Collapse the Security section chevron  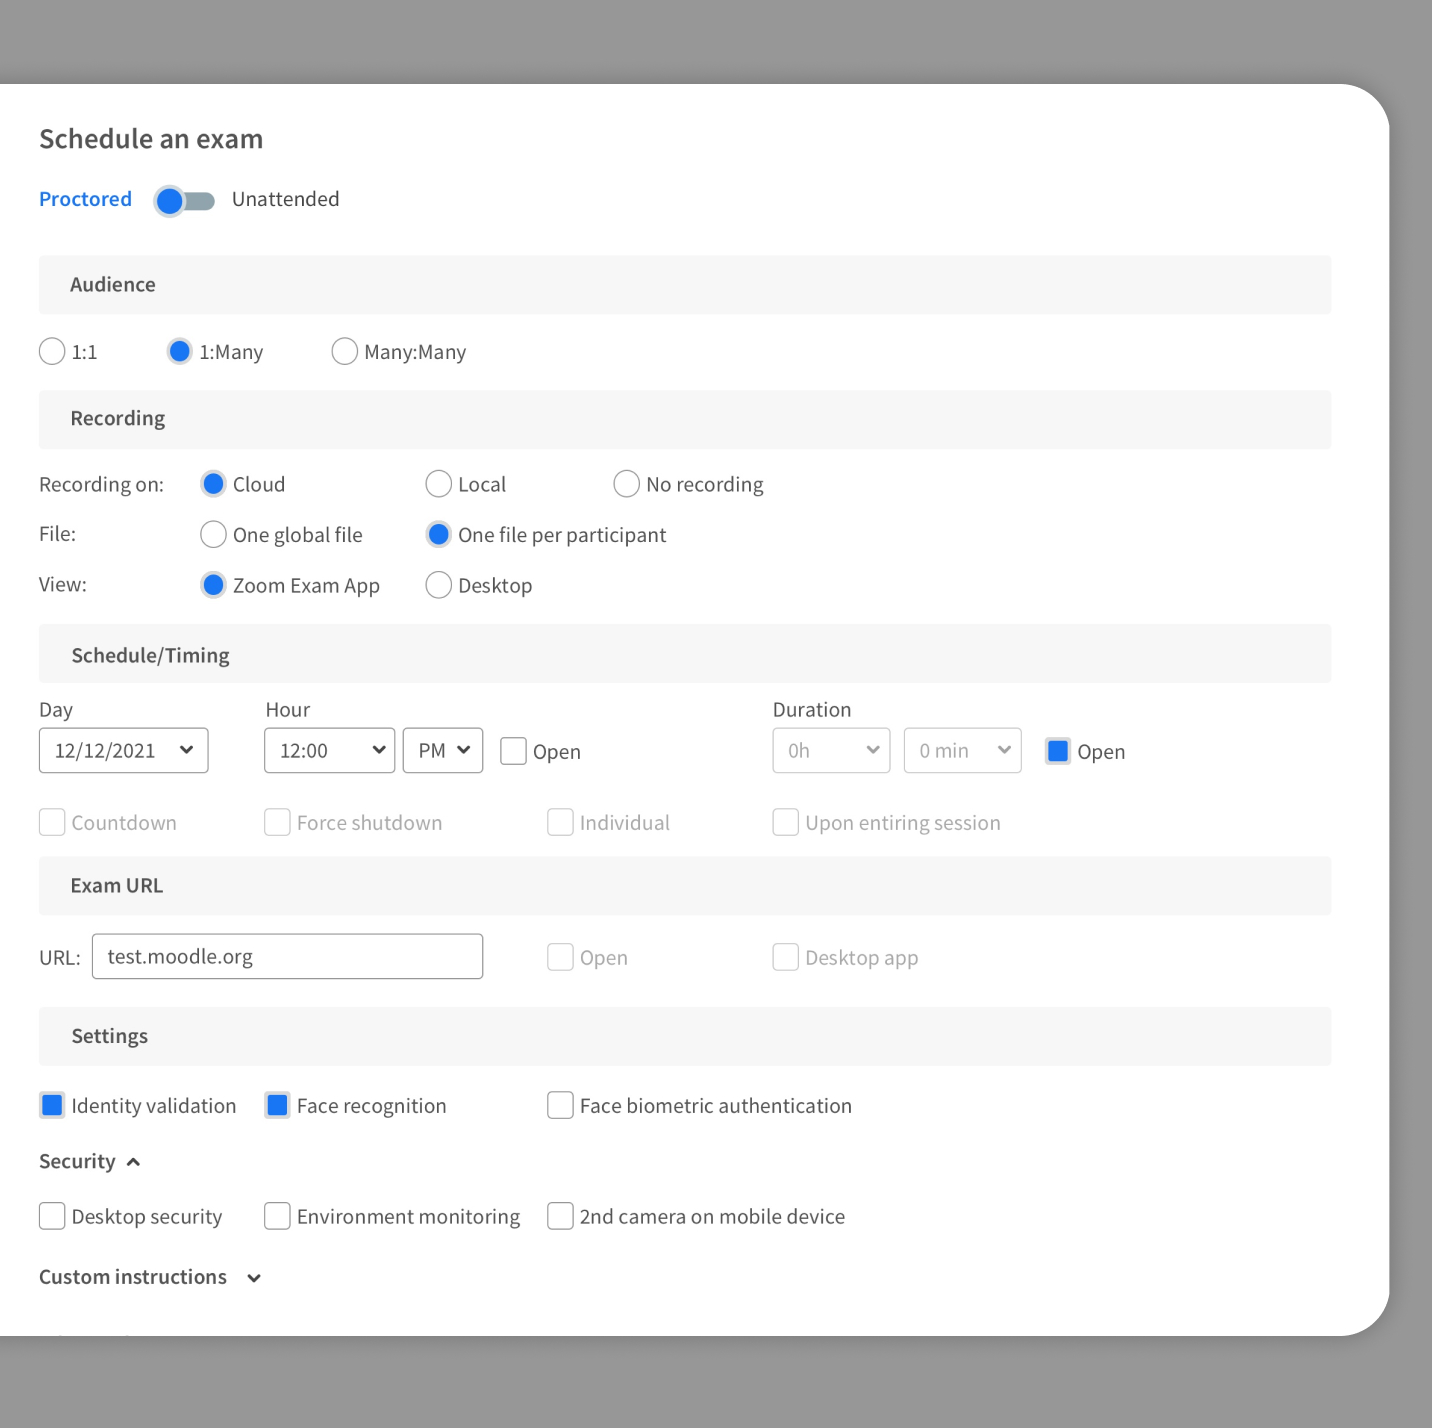[133, 1162]
